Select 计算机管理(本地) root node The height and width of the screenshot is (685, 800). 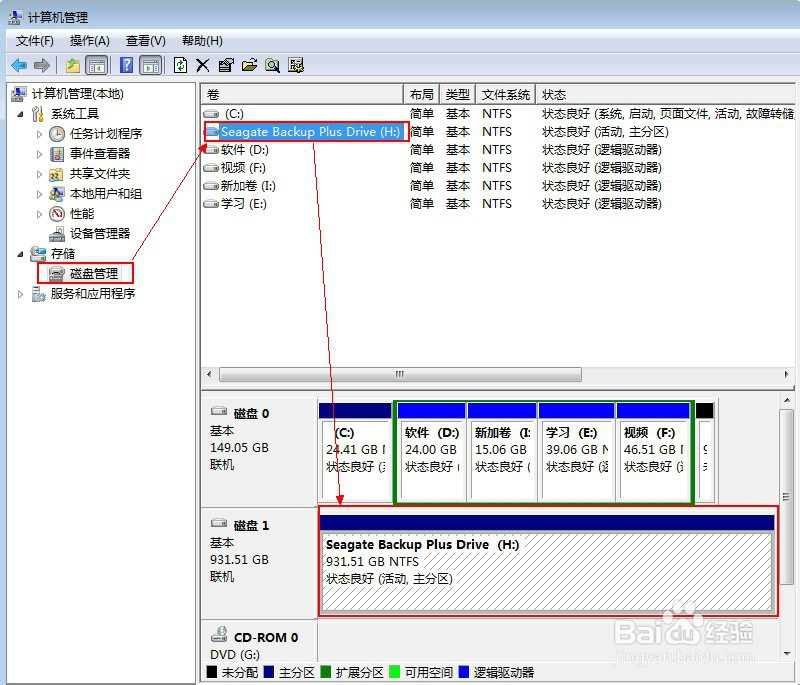point(78,94)
